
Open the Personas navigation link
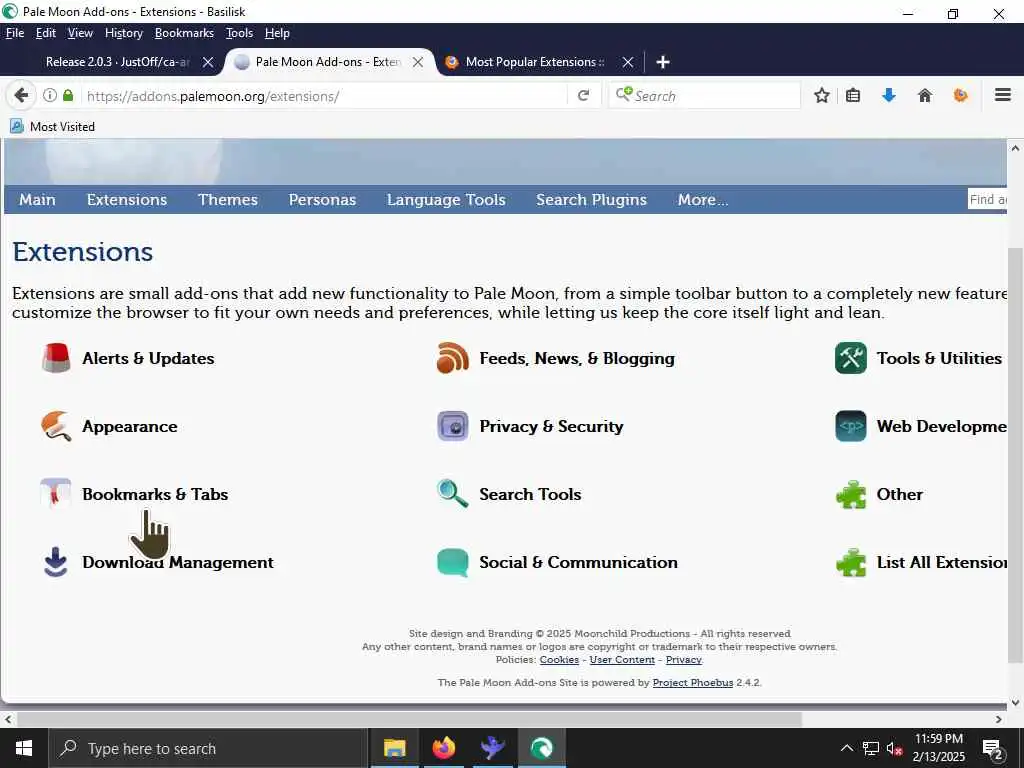(x=322, y=200)
